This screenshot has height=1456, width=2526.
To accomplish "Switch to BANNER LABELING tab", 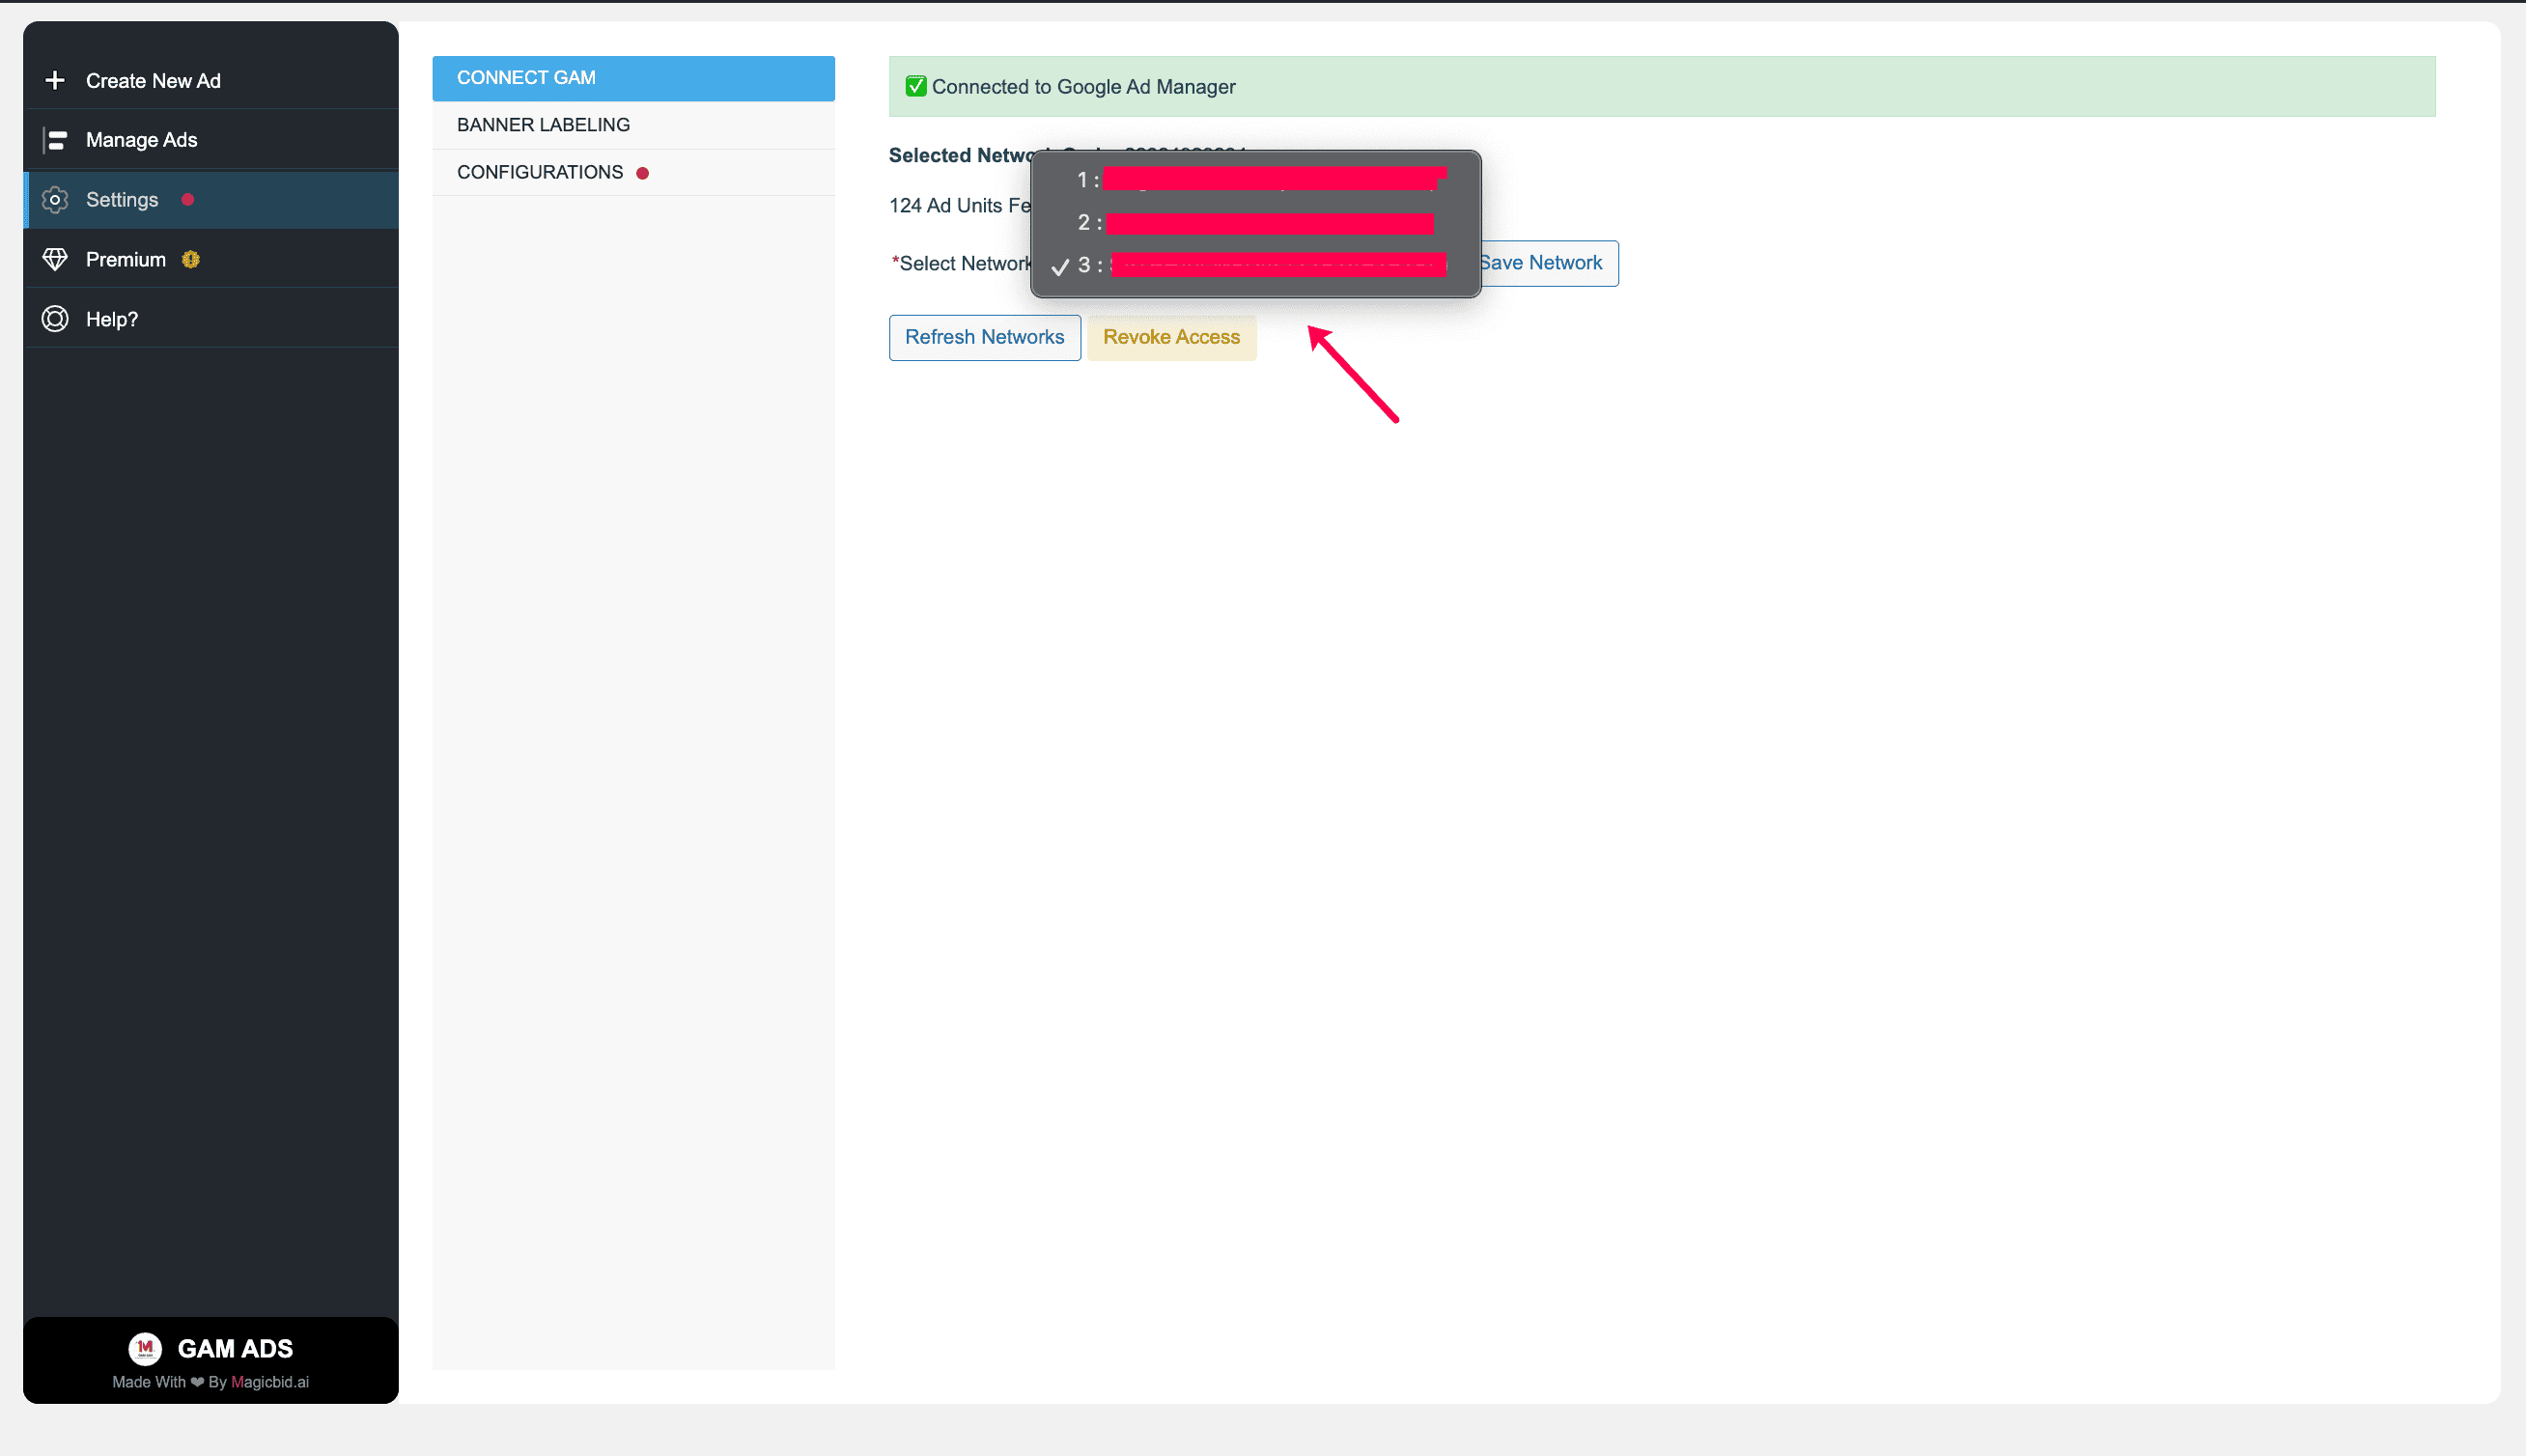I will click(x=633, y=125).
